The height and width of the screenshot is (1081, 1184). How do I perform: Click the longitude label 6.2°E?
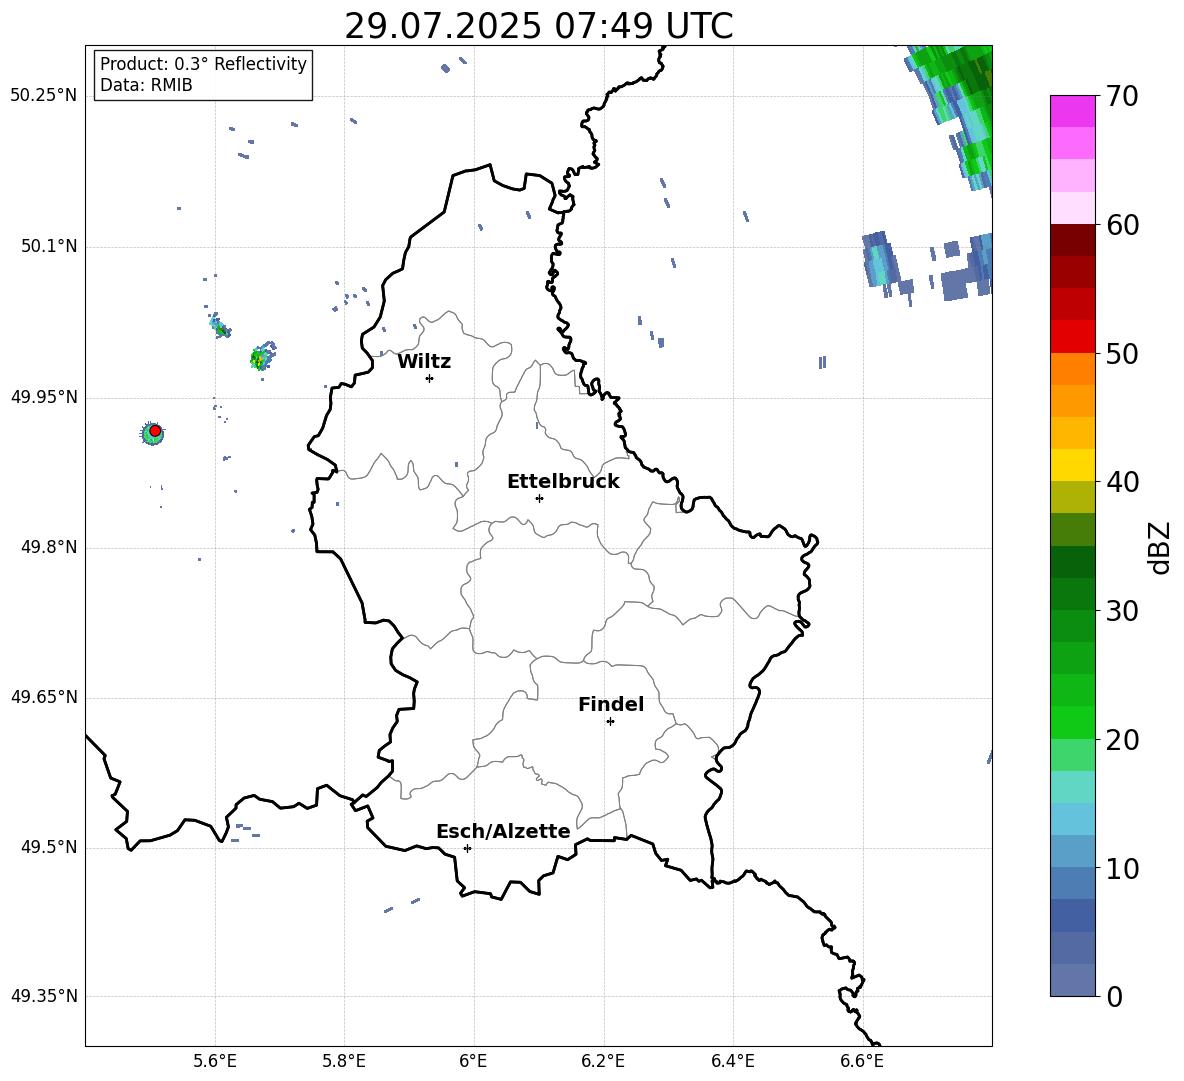pyautogui.click(x=603, y=1061)
